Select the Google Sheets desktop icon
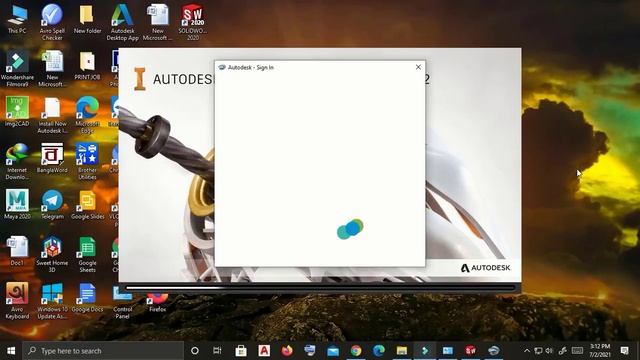 click(x=87, y=255)
